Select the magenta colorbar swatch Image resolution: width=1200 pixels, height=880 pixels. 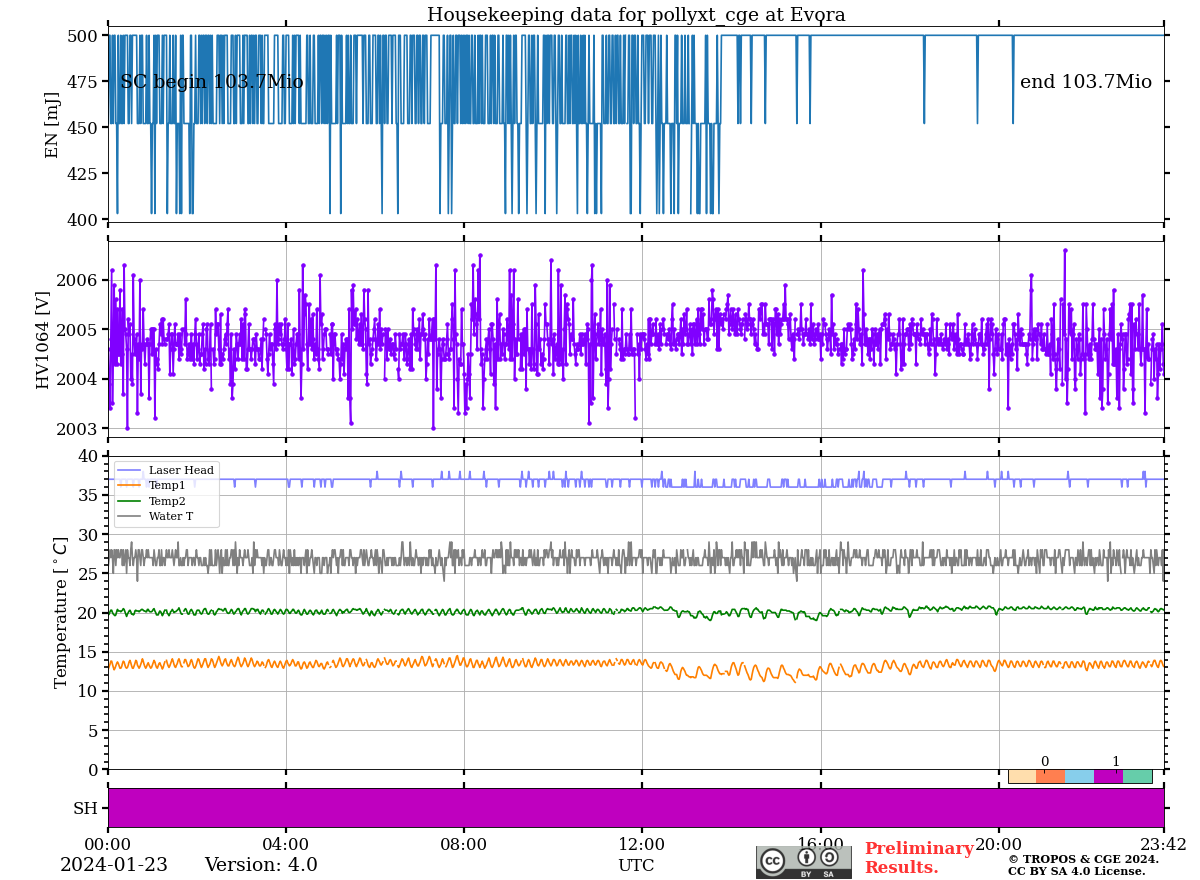(x=1109, y=776)
